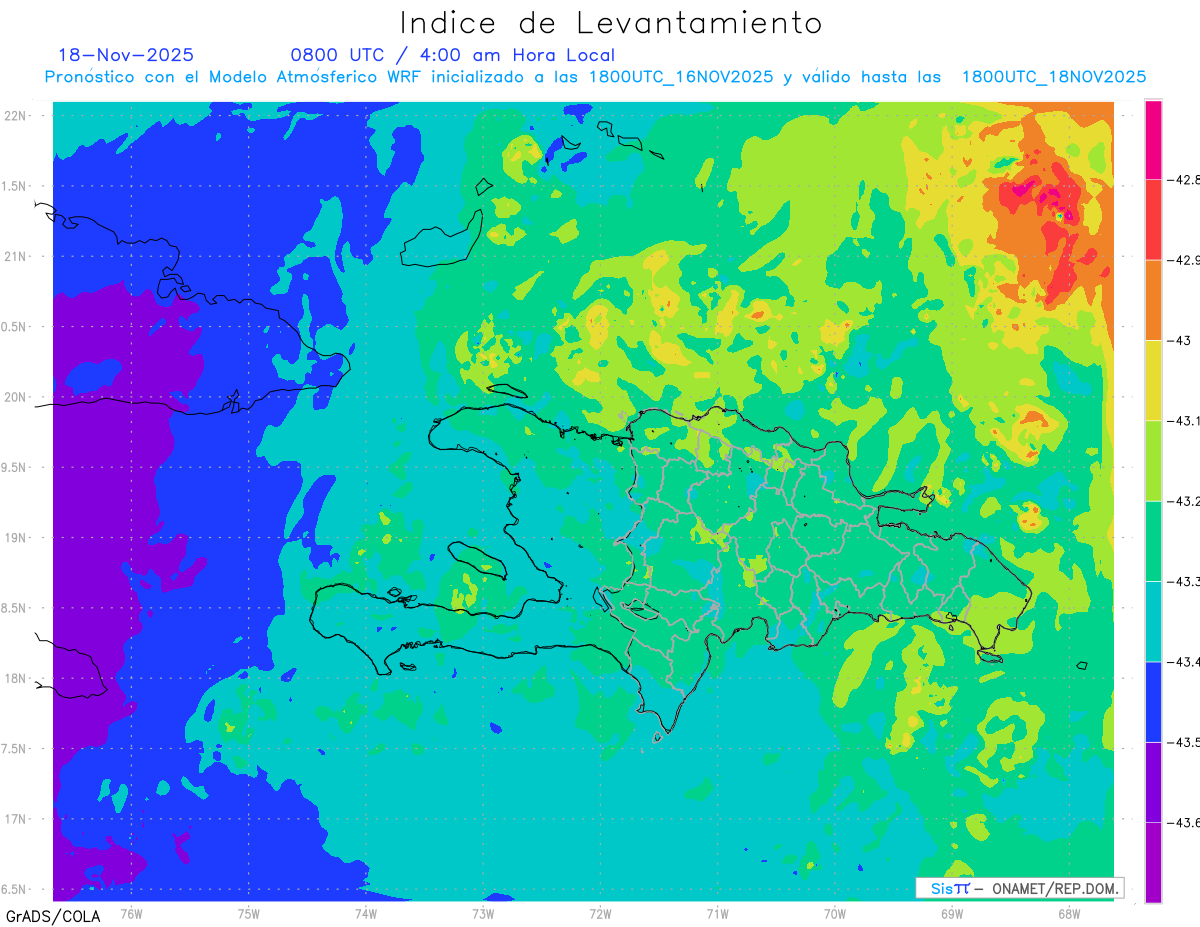
Task: Click the -43.3 colorbar value
Action: pyautogui.click(x=1183, y=581)
